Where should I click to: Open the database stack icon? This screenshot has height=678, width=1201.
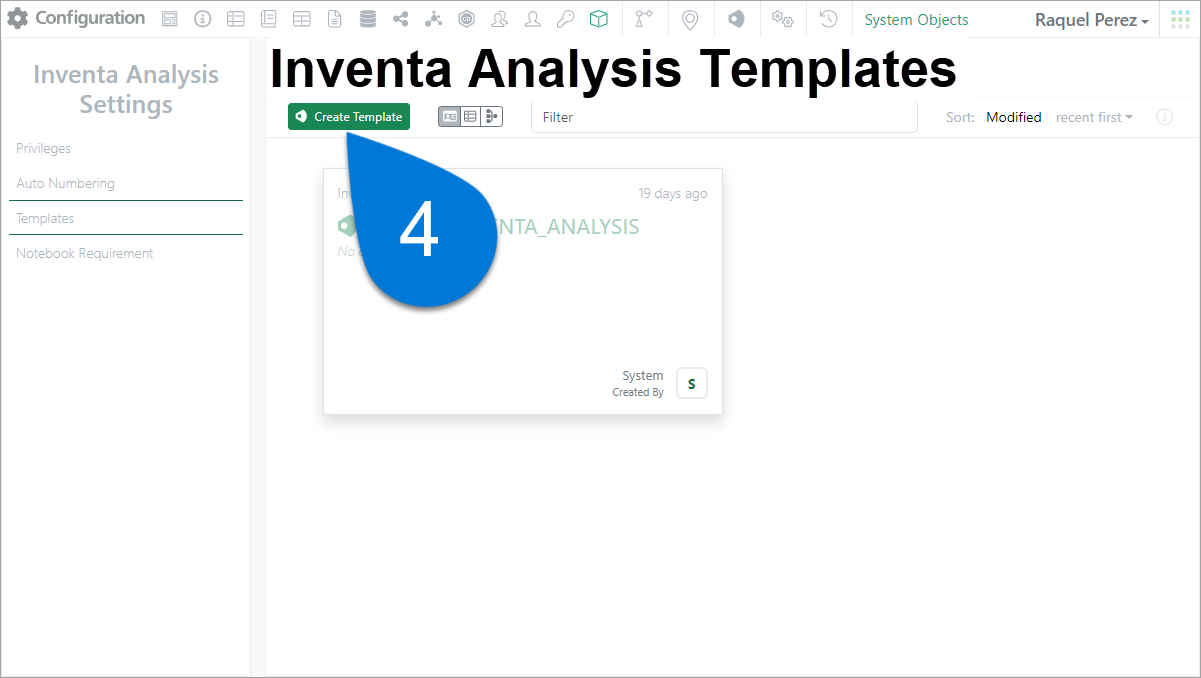[x=368, y=19]
